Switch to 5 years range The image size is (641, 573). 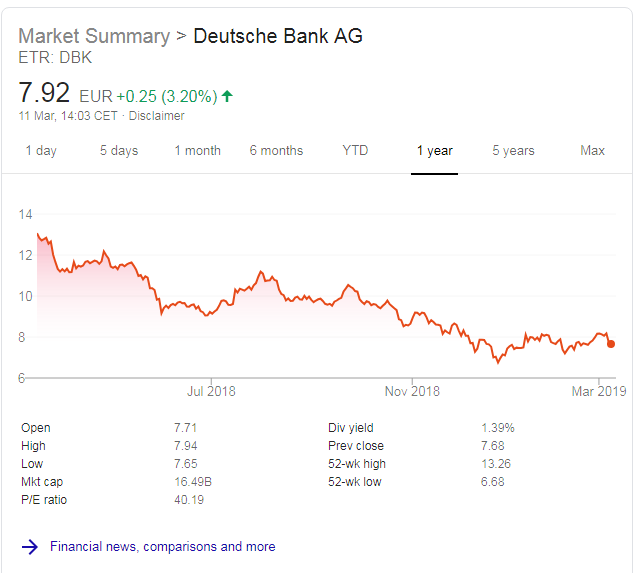513,151
